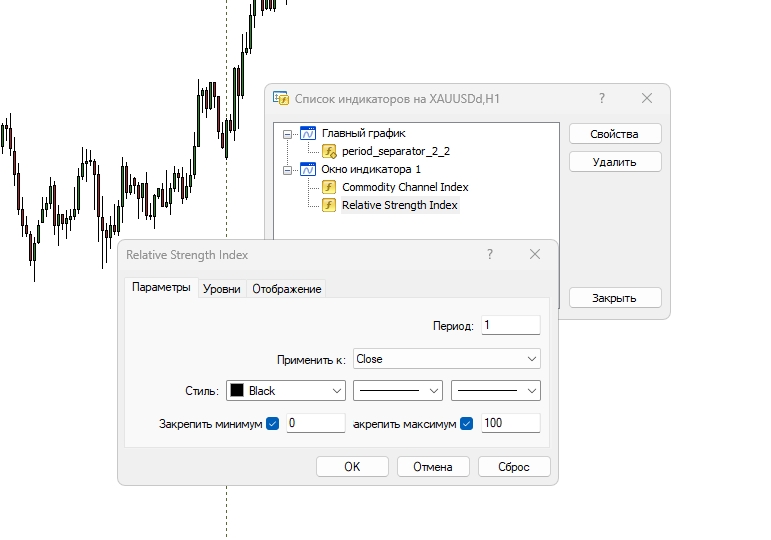Collapse the Окно индикатора 1 node
Image resolution: width=771 pixels, height=540 pixels.
click(288, 169)
